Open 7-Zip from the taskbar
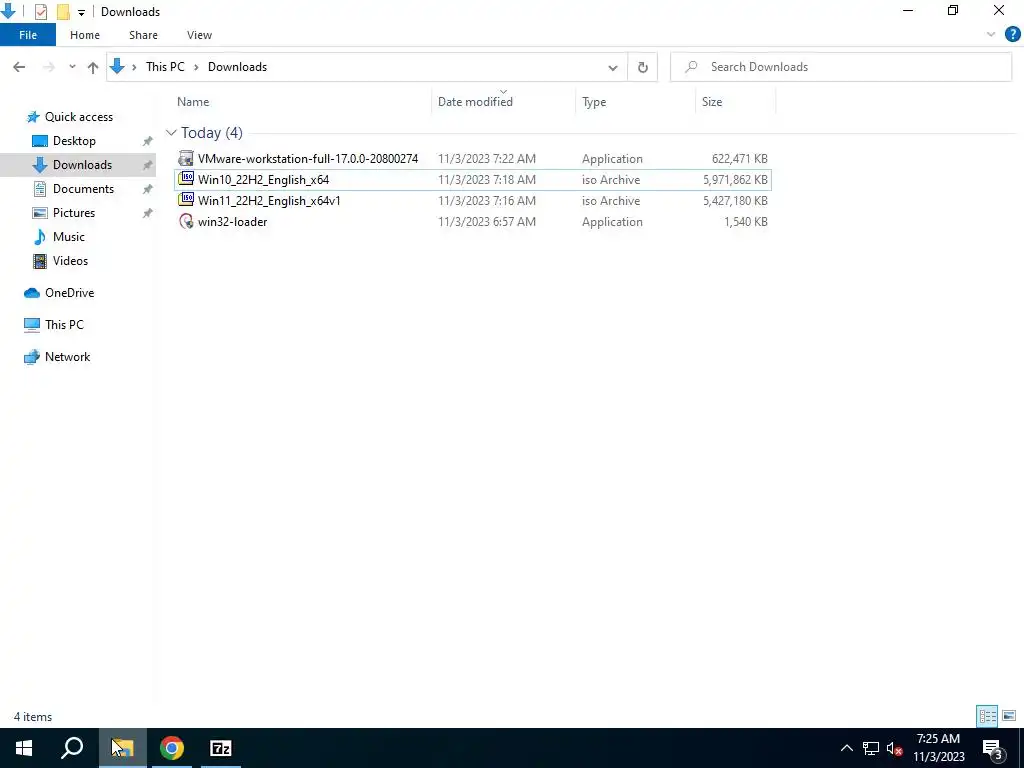The image size is (1024, 768). click(221, 748)
